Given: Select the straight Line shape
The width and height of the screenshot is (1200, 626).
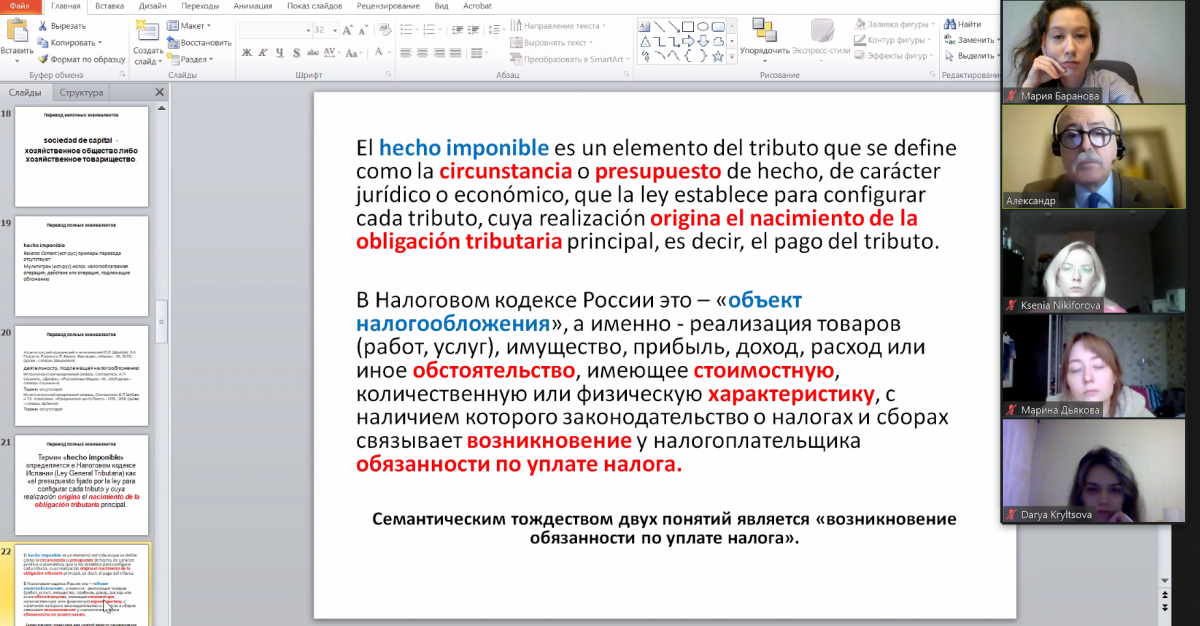Looking at the screenshot, I should 659,26.
